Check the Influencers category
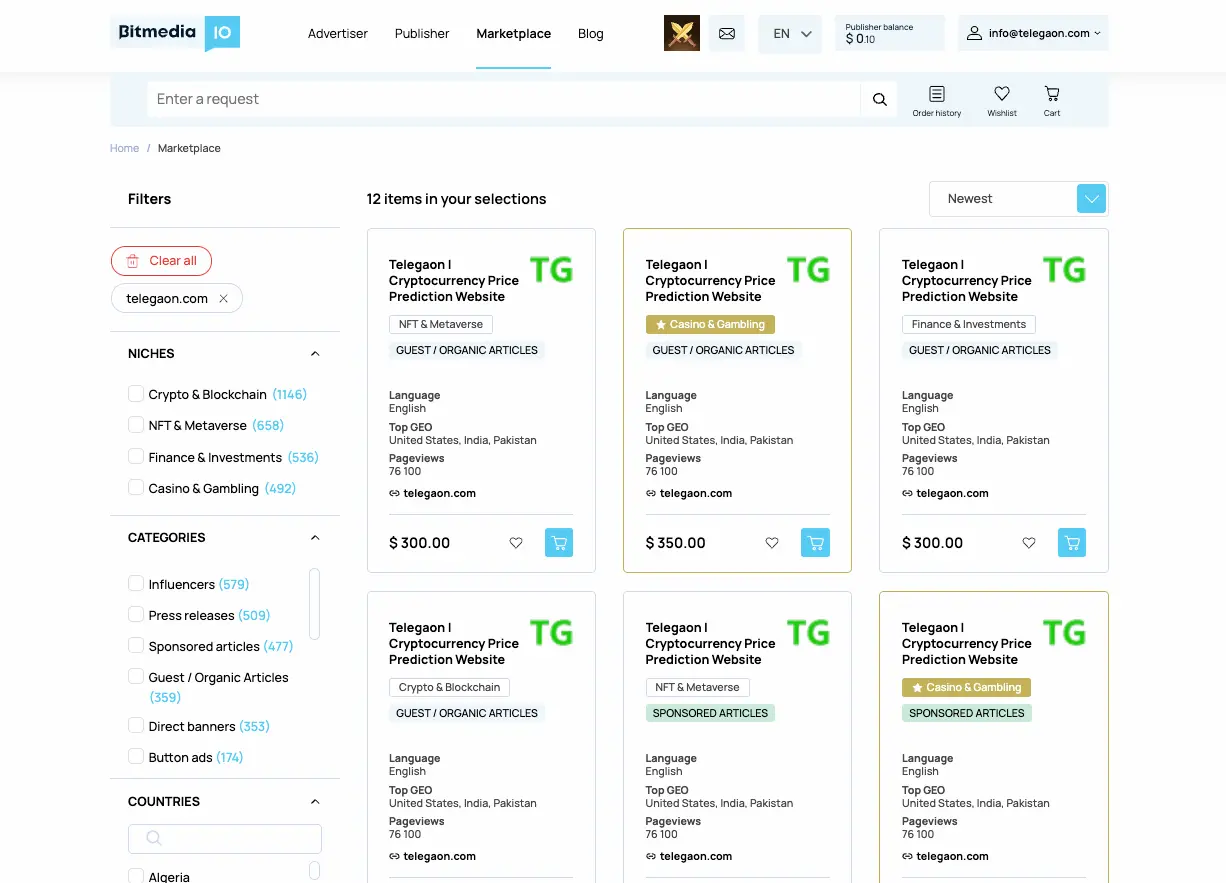The image size is (1226, 883). [136, 583]
